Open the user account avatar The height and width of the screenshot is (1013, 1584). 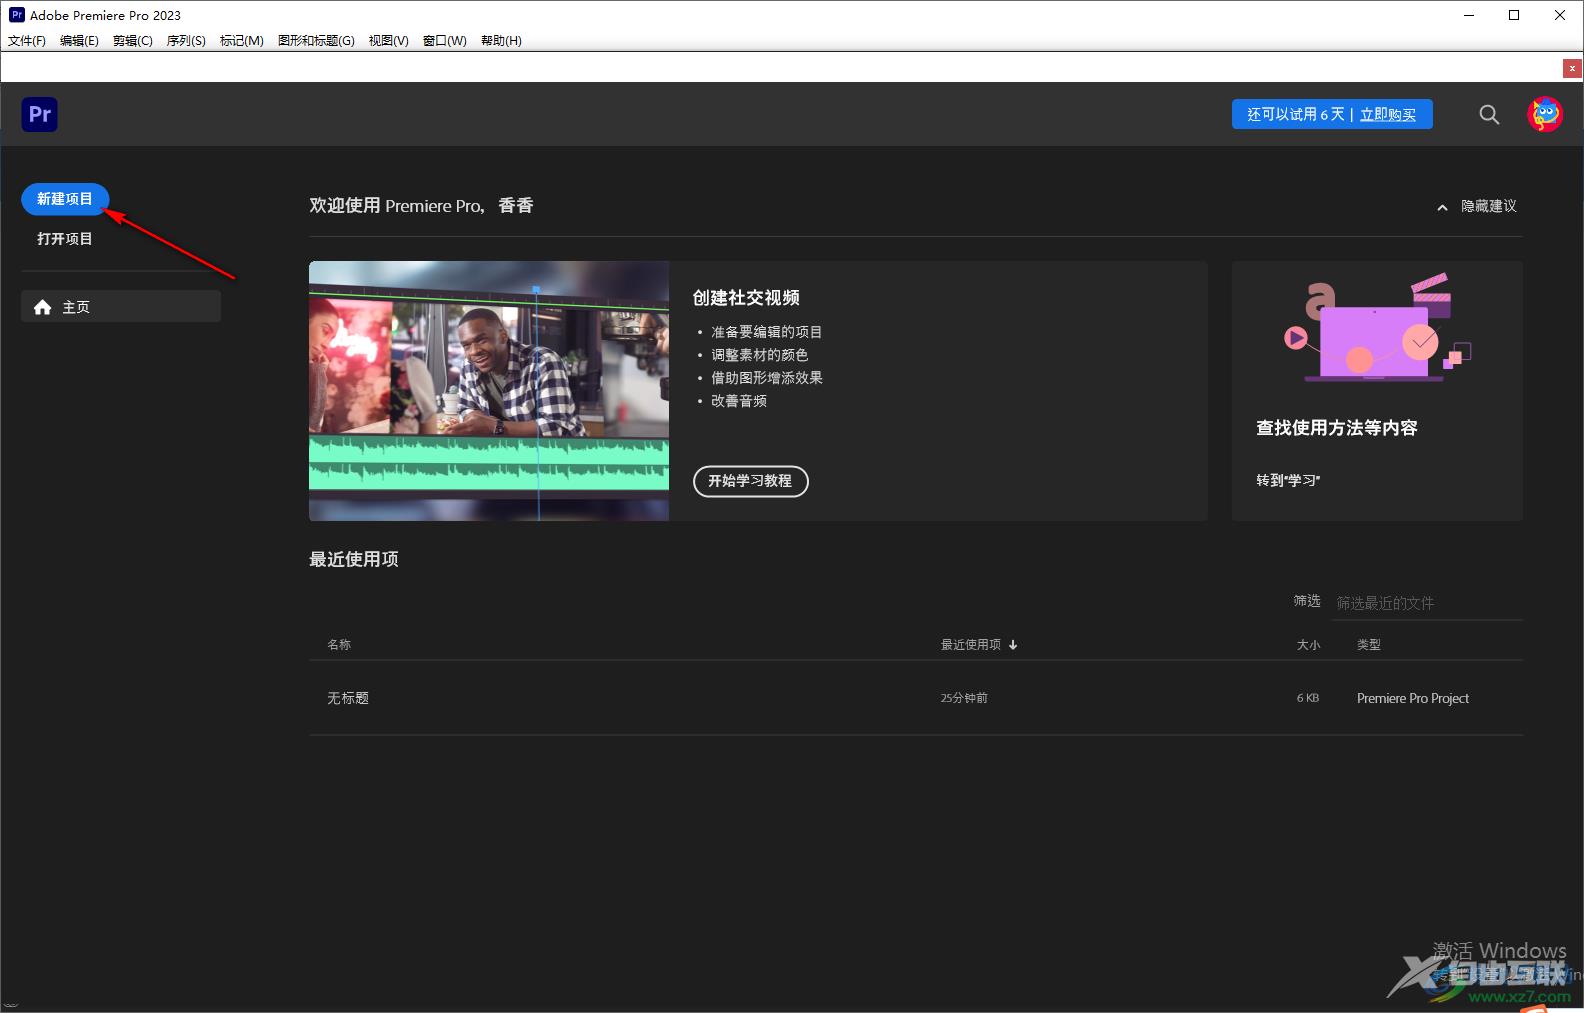[1545, 114]
